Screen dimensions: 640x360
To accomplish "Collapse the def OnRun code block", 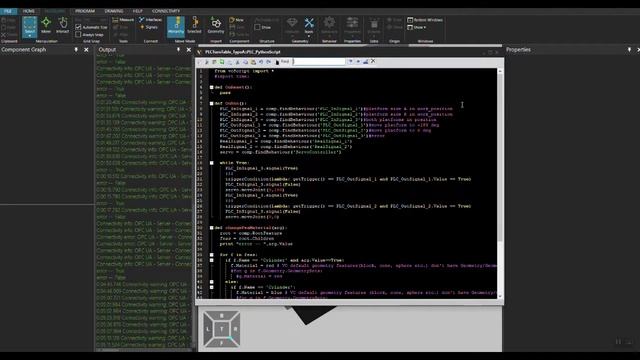I will pyautogui.click(x=211, y=104).
